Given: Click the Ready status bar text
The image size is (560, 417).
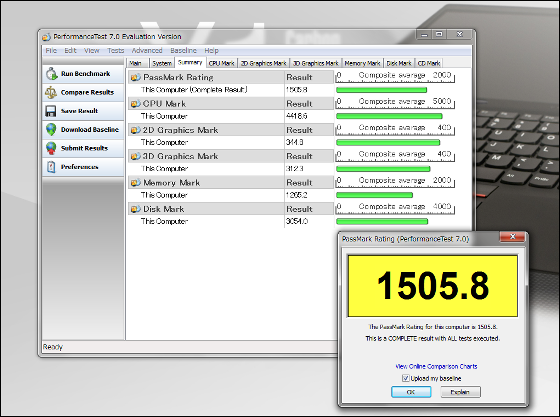Looking at the screenshot, I should 52,347.
